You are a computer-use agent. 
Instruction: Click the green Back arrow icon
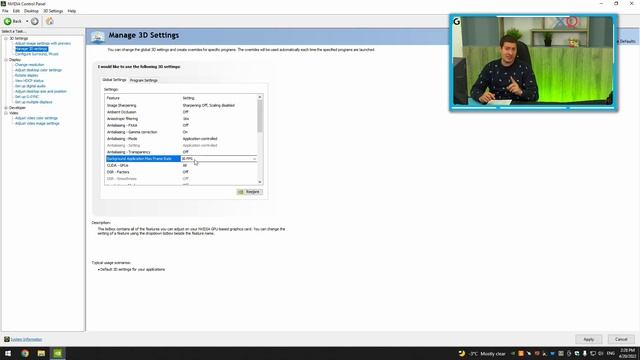click(7, 21)
